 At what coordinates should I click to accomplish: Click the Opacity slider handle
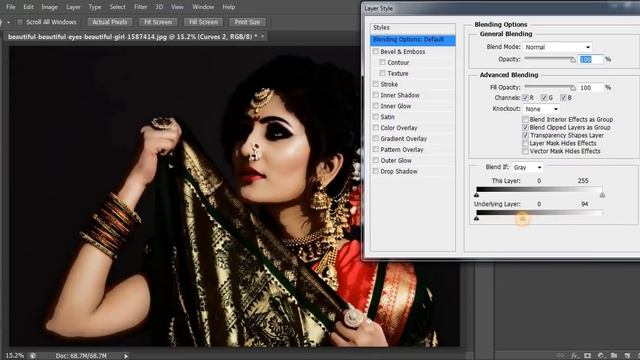pos(573,60)
